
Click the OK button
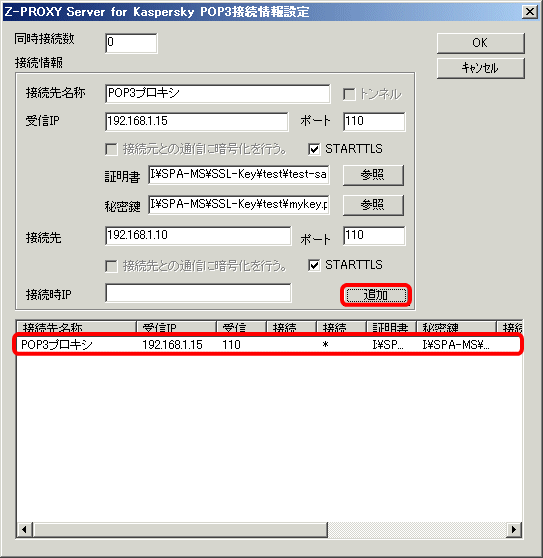480,43
